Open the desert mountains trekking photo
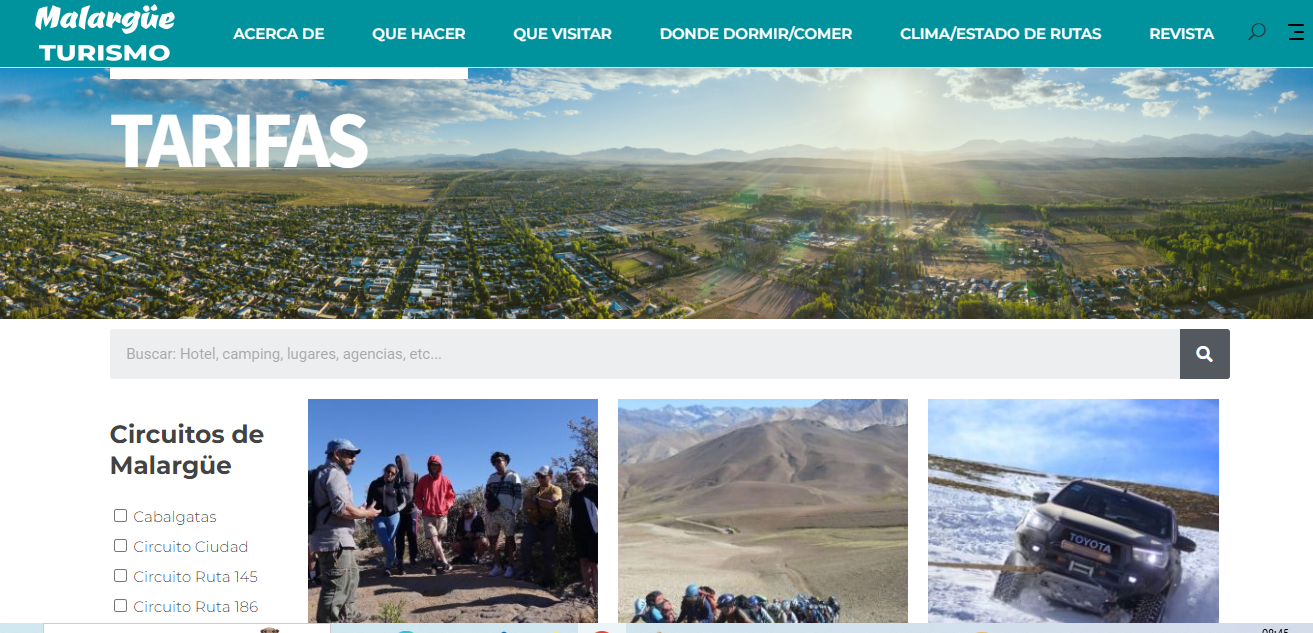 pyautogui.click(x=763, y=511)
